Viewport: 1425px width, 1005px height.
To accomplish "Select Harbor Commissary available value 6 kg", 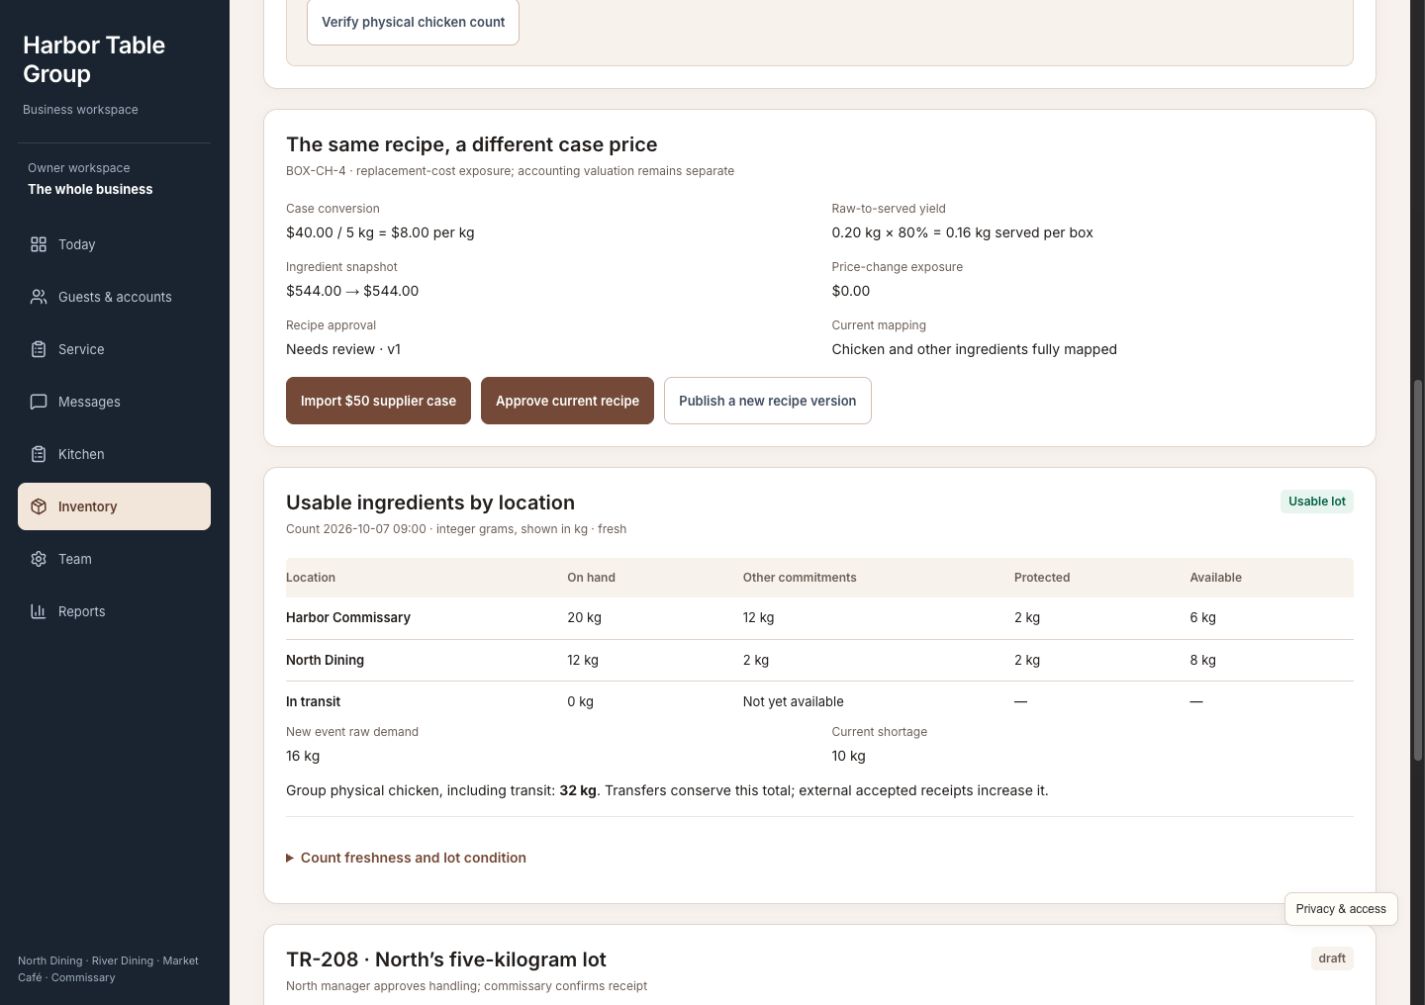I will click(1203, 618).
